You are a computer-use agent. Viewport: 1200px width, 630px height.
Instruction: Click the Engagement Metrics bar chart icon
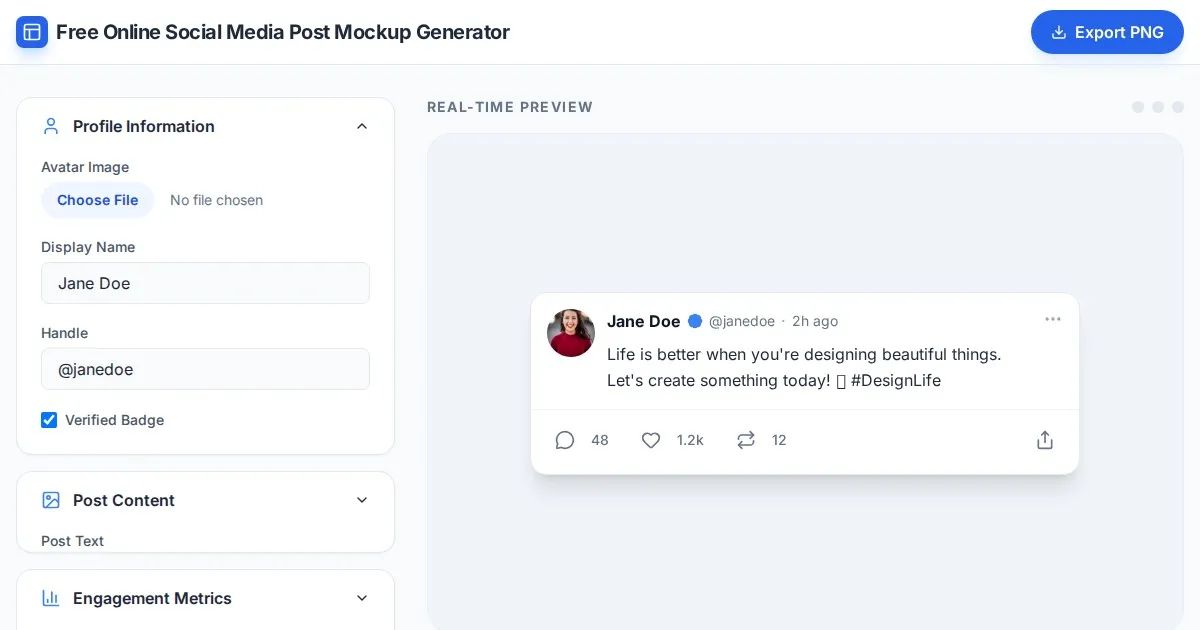(x=51, y=598)
